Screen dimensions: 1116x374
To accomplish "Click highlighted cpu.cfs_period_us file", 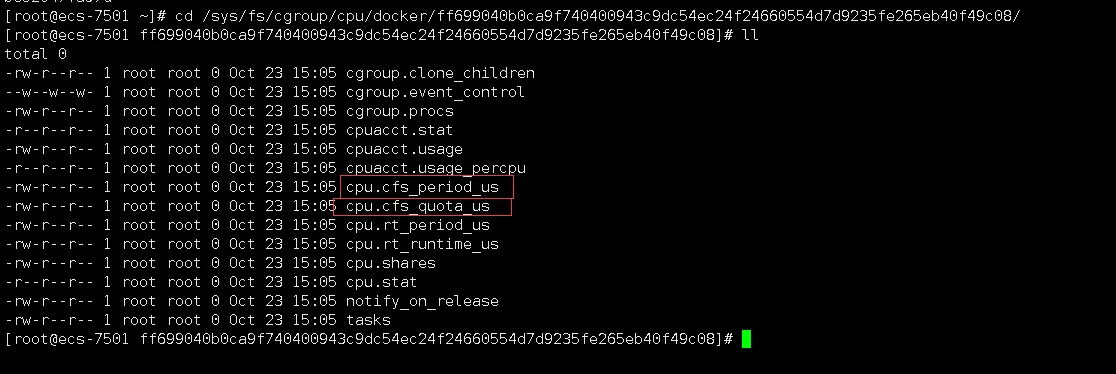I will pos(422,187).
